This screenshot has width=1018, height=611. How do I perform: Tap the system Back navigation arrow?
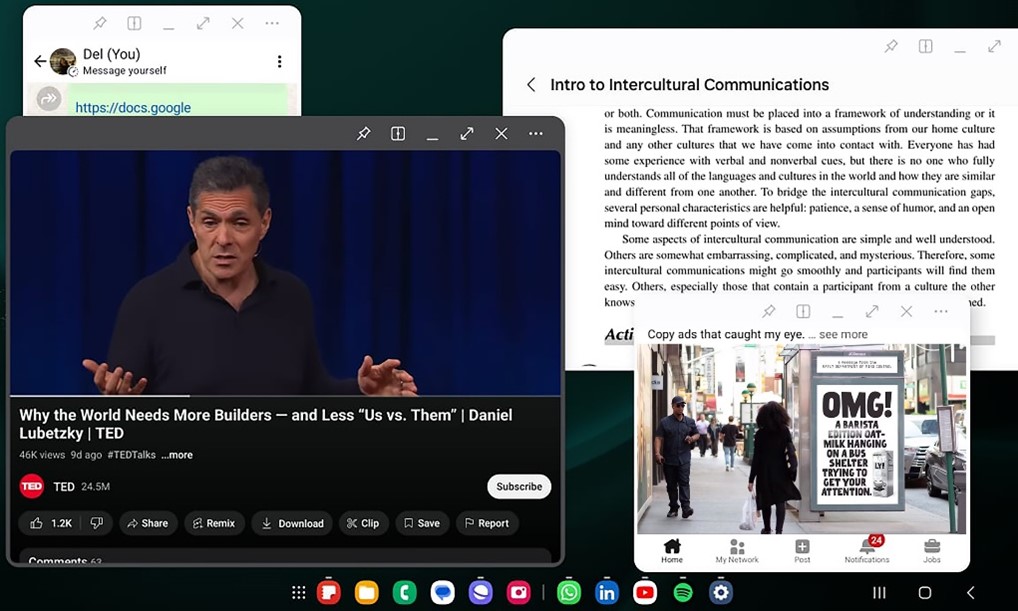pos(971,592)
